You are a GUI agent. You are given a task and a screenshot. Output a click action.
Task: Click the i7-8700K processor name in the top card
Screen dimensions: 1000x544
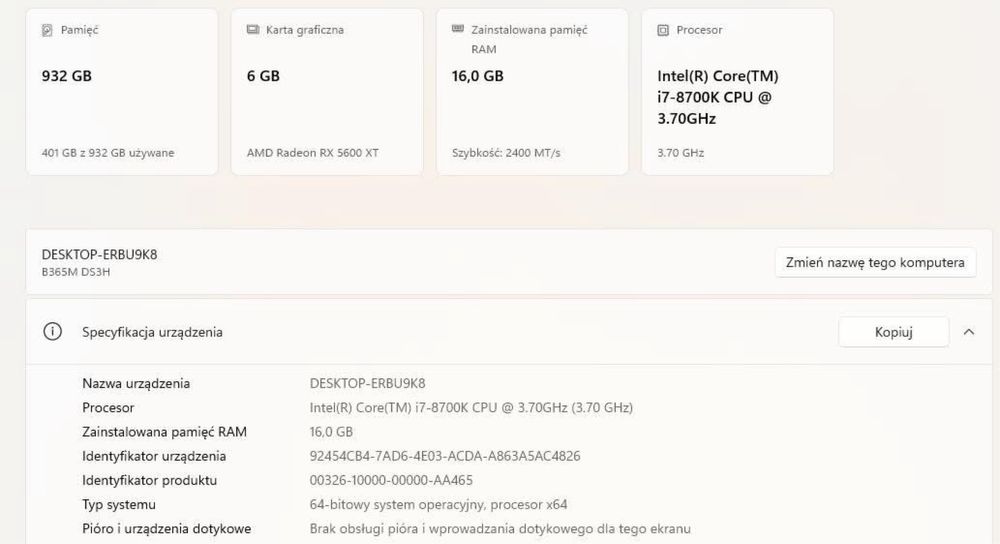point(717,97)
